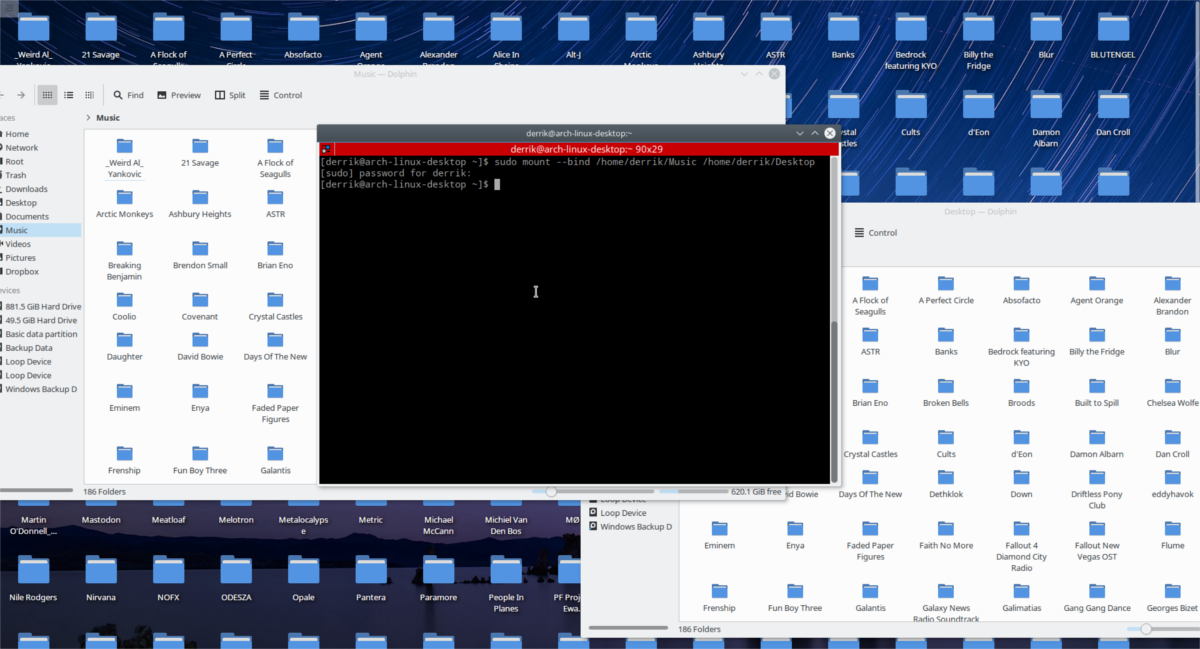Select Network in Places sidebar

[22, 147]
